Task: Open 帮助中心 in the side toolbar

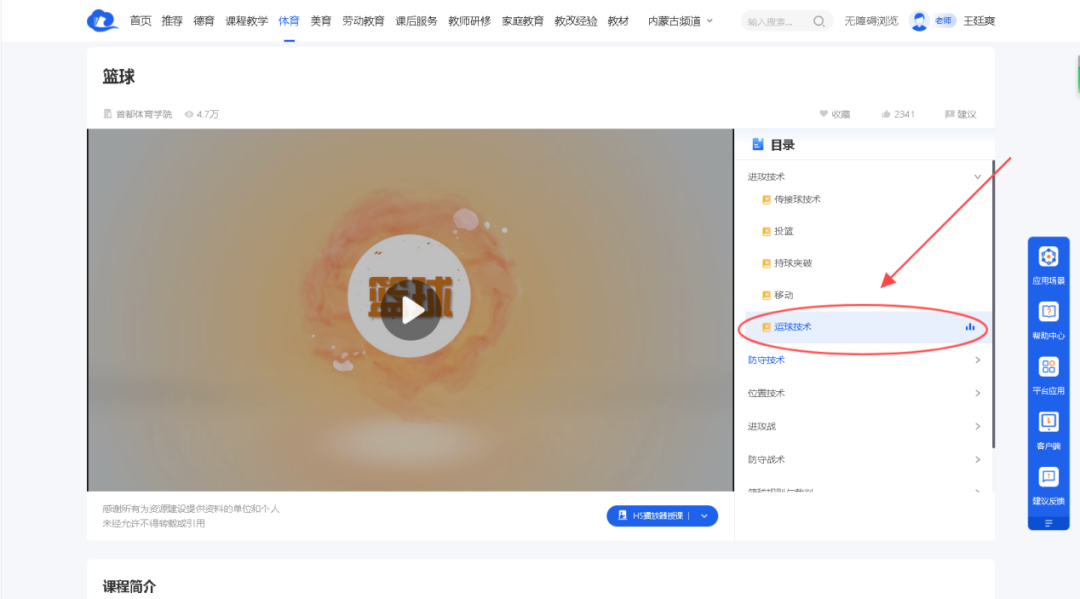Action: (x=1048, y=320)
